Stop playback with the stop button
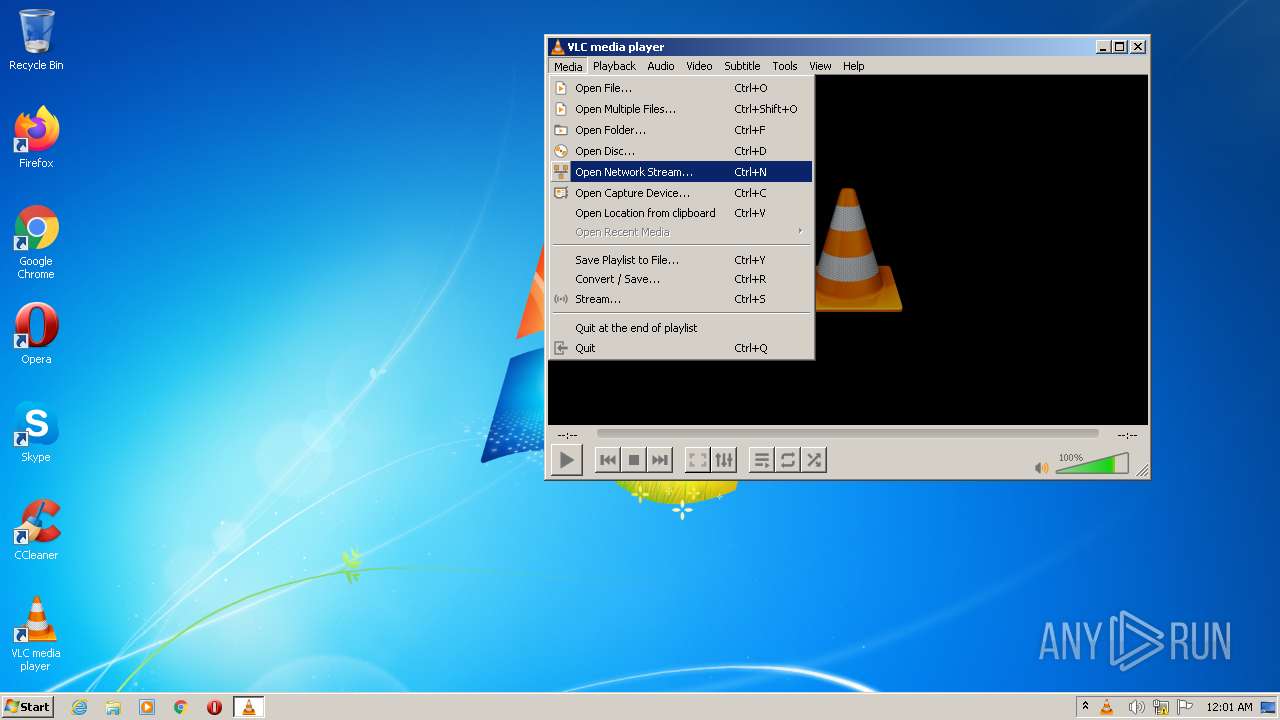 [x=633, y=460]
